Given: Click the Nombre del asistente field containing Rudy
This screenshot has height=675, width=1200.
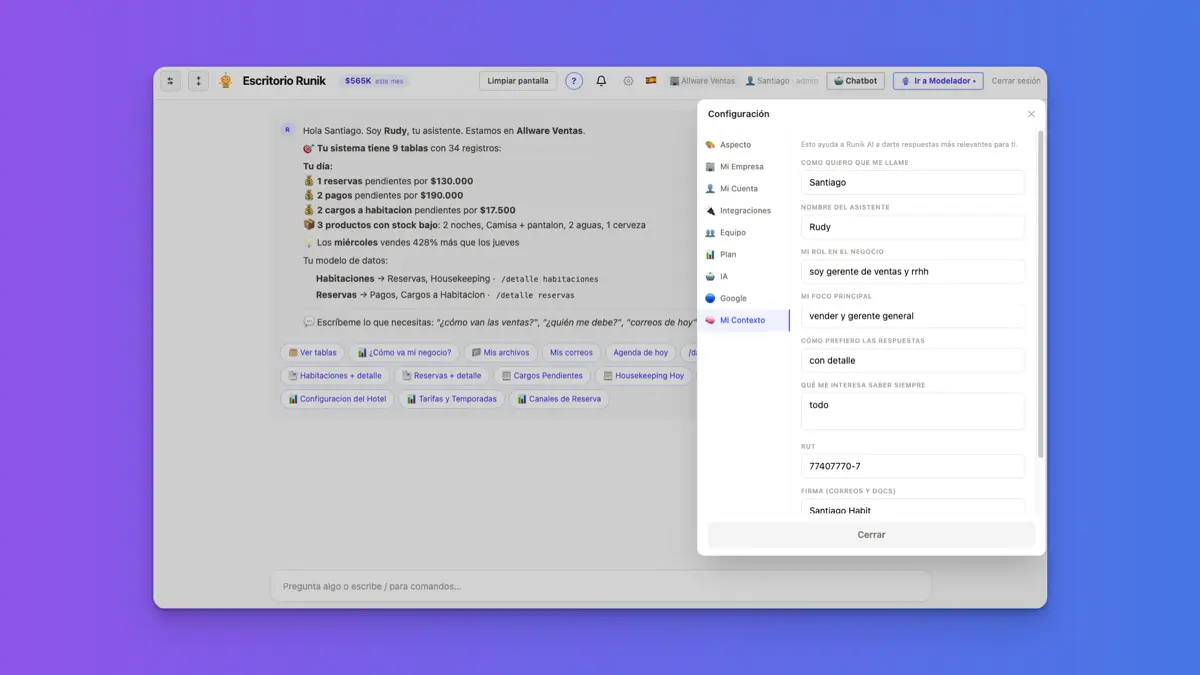Looking at the screenshot, I should (x=912, y=227).
